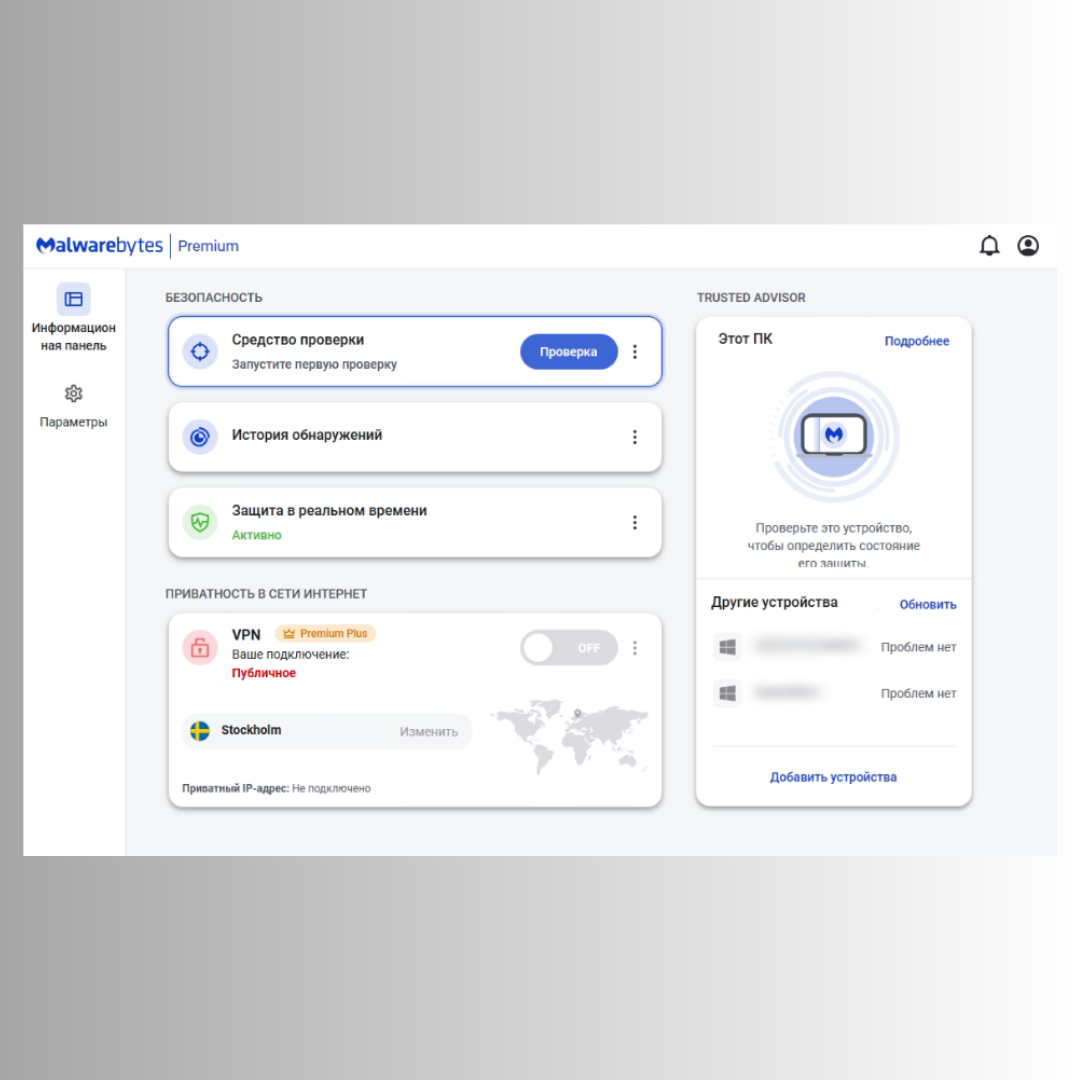Screen dimensions: 1080x1080
Task: Open three-dot menu for История обнаружений
Action: (635, 437)
